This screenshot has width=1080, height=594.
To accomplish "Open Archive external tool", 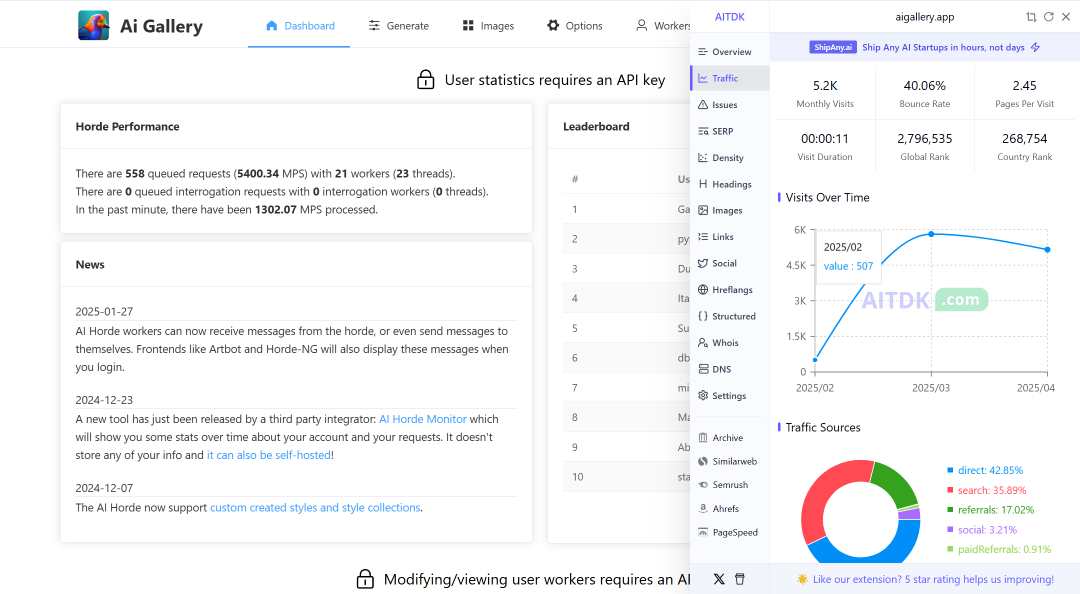I will (729, 438).
